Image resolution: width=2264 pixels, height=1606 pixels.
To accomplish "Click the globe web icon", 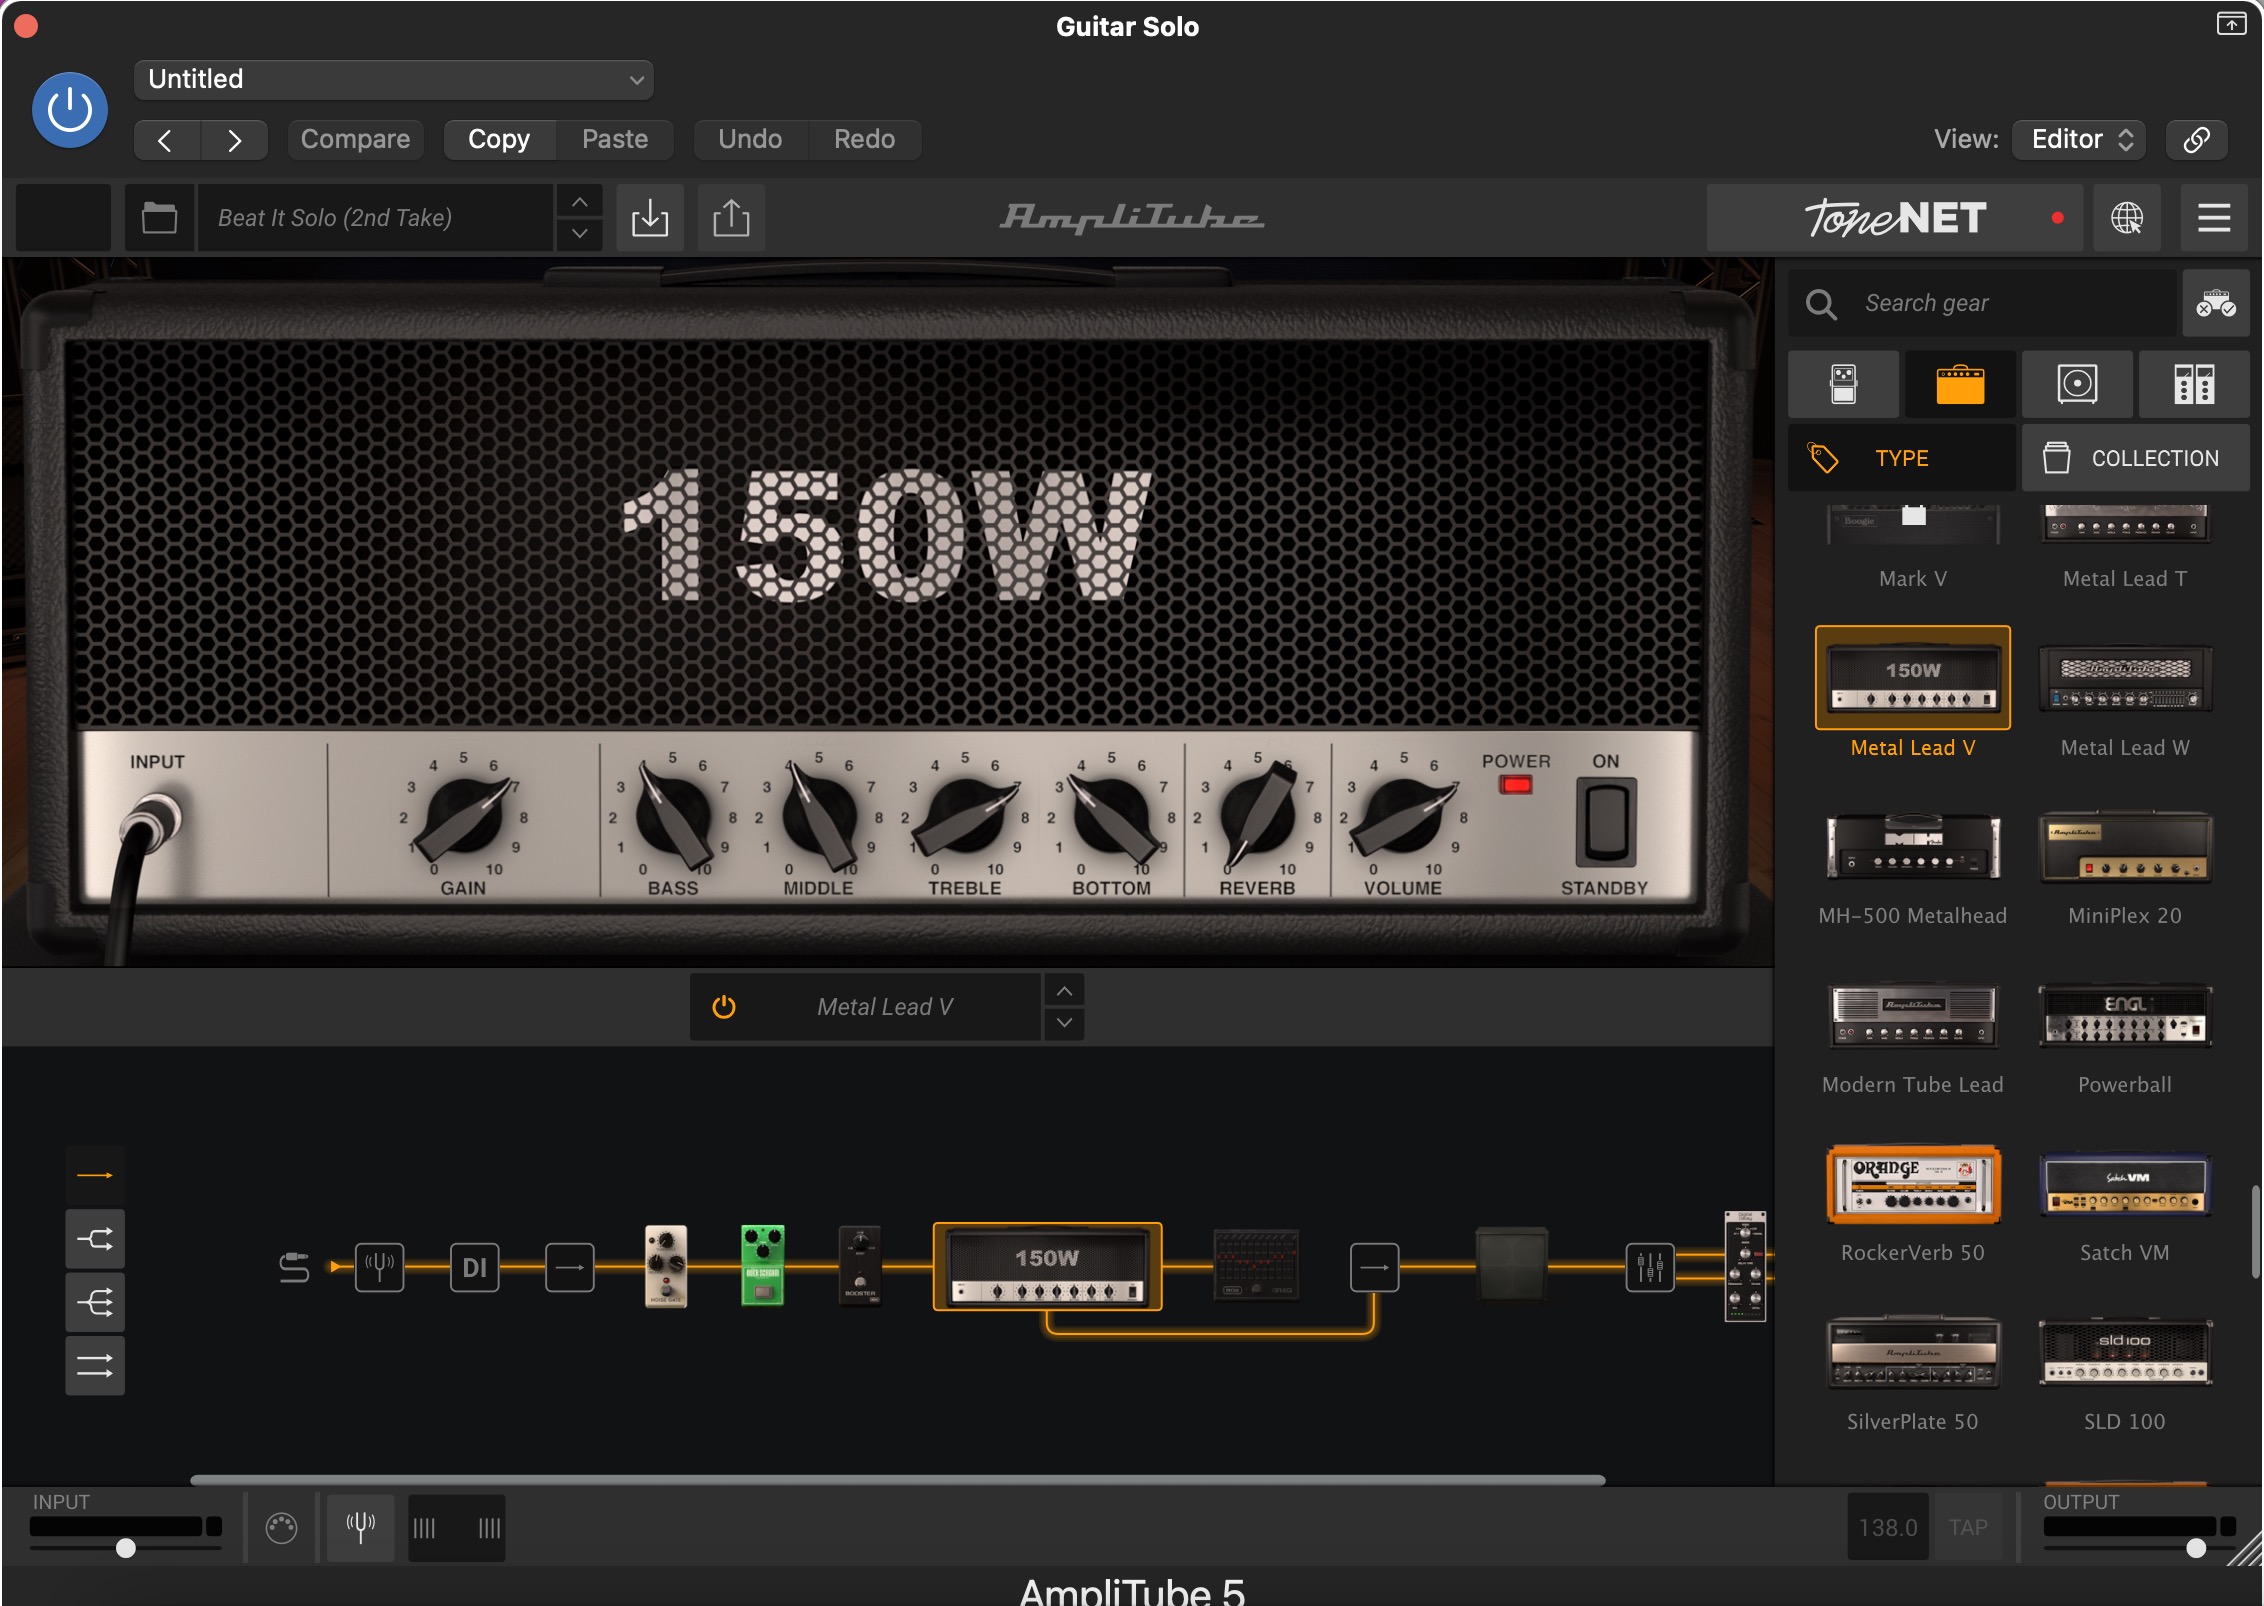I will pos(2127,217).
